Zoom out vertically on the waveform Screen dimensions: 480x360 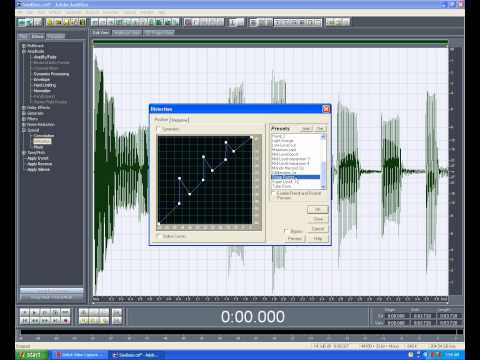coord(117,321)
